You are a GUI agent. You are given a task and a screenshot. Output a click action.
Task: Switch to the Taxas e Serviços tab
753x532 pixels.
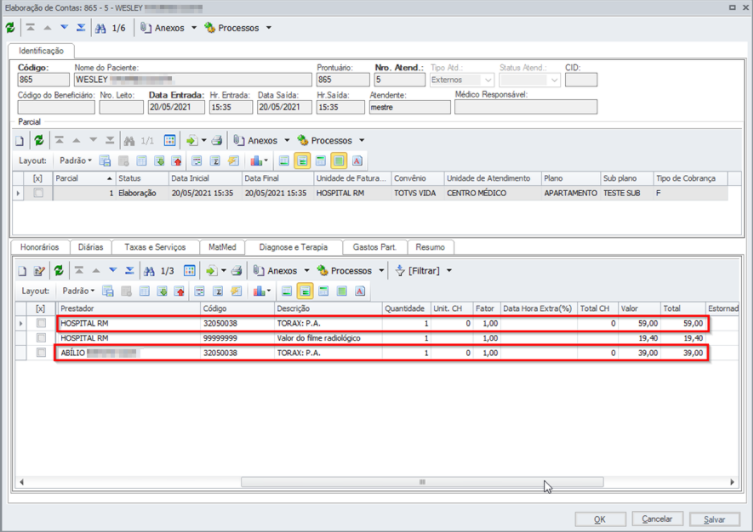[x=155, y=247]
